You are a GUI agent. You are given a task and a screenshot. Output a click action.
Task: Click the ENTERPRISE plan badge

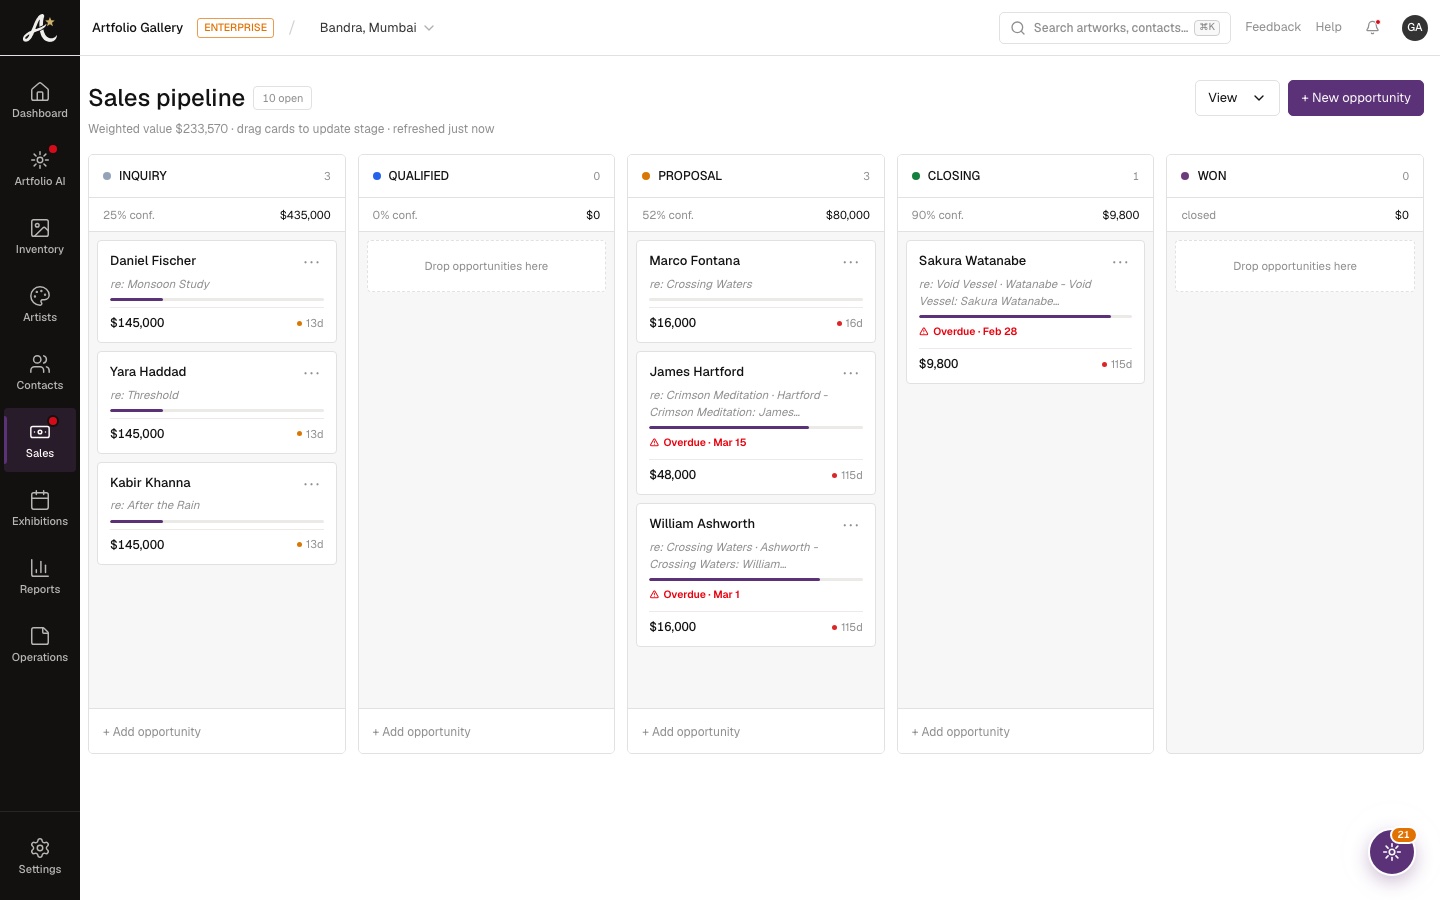click(x=236, y=28)
